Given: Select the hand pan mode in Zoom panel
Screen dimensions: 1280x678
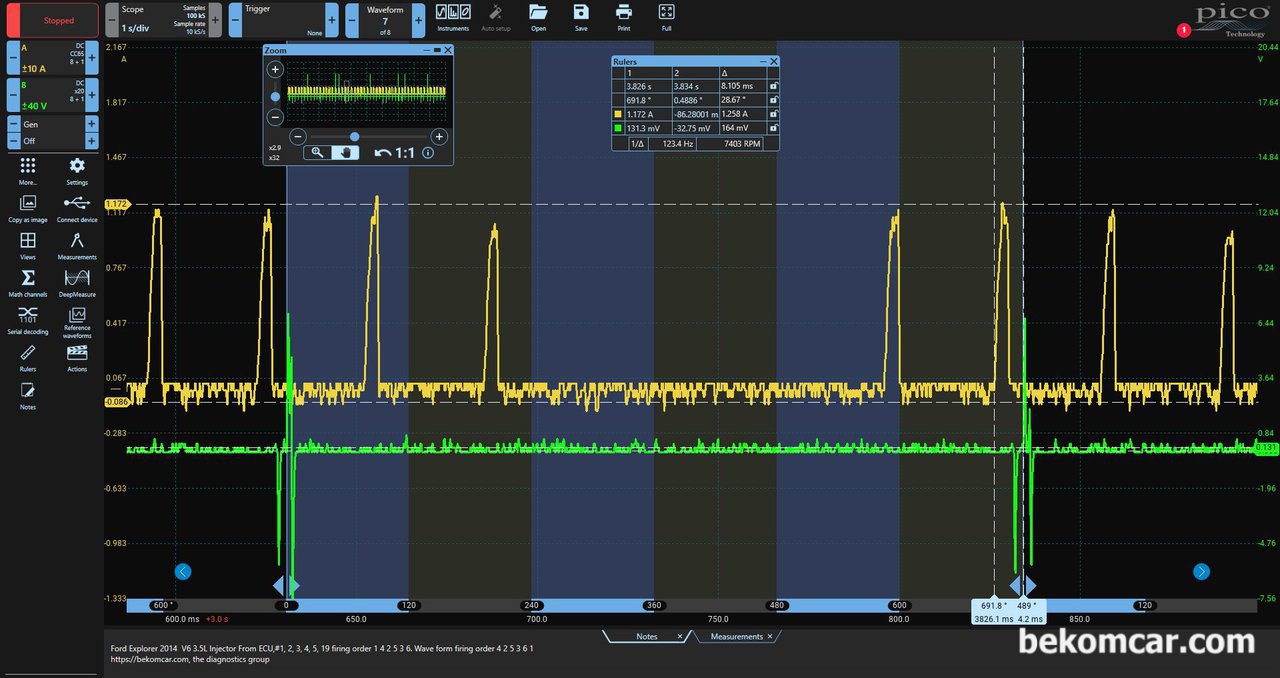Looking at the screenshot, I should tap(345, 152).
